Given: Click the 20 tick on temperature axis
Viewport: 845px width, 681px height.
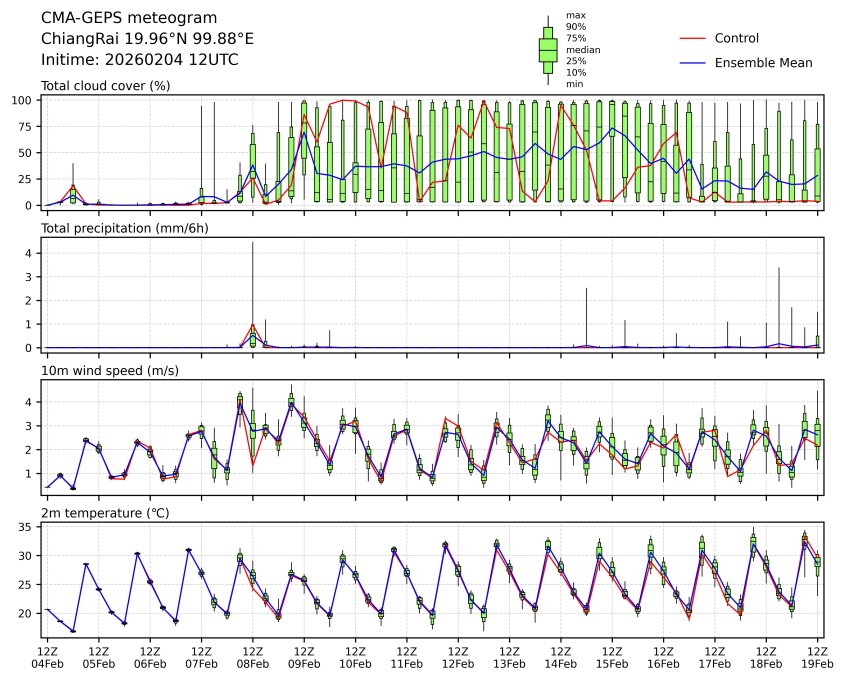Looking at the screenshot, I should point(26,614).
